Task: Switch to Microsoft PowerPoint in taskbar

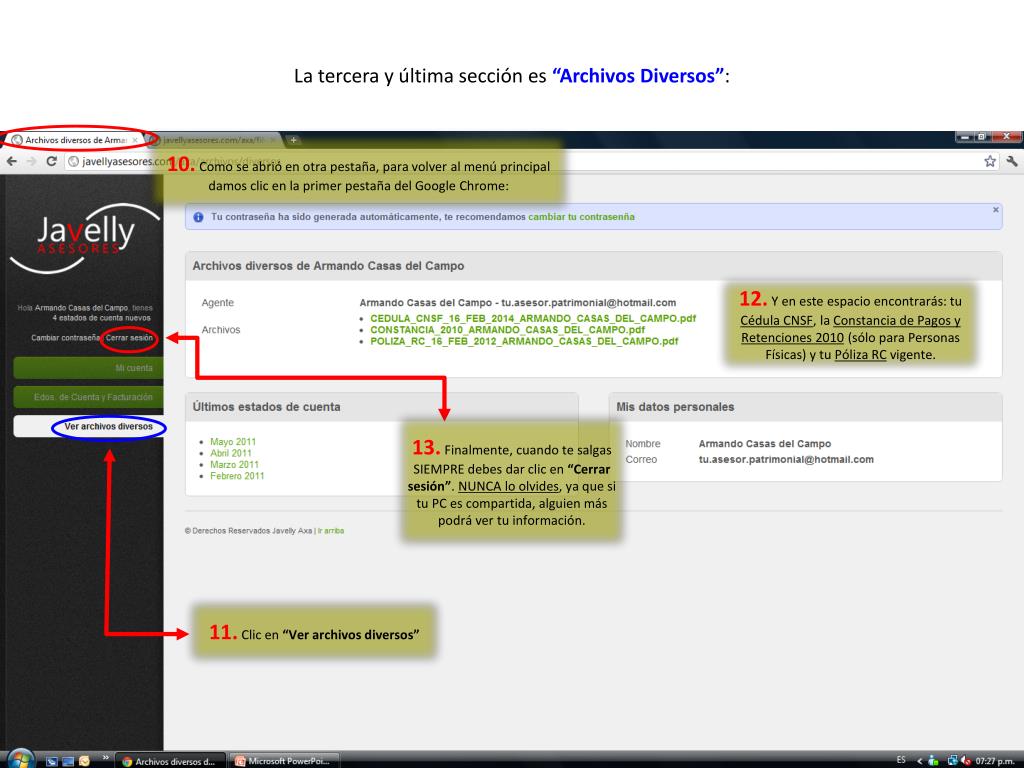Action: coord(284,761)
